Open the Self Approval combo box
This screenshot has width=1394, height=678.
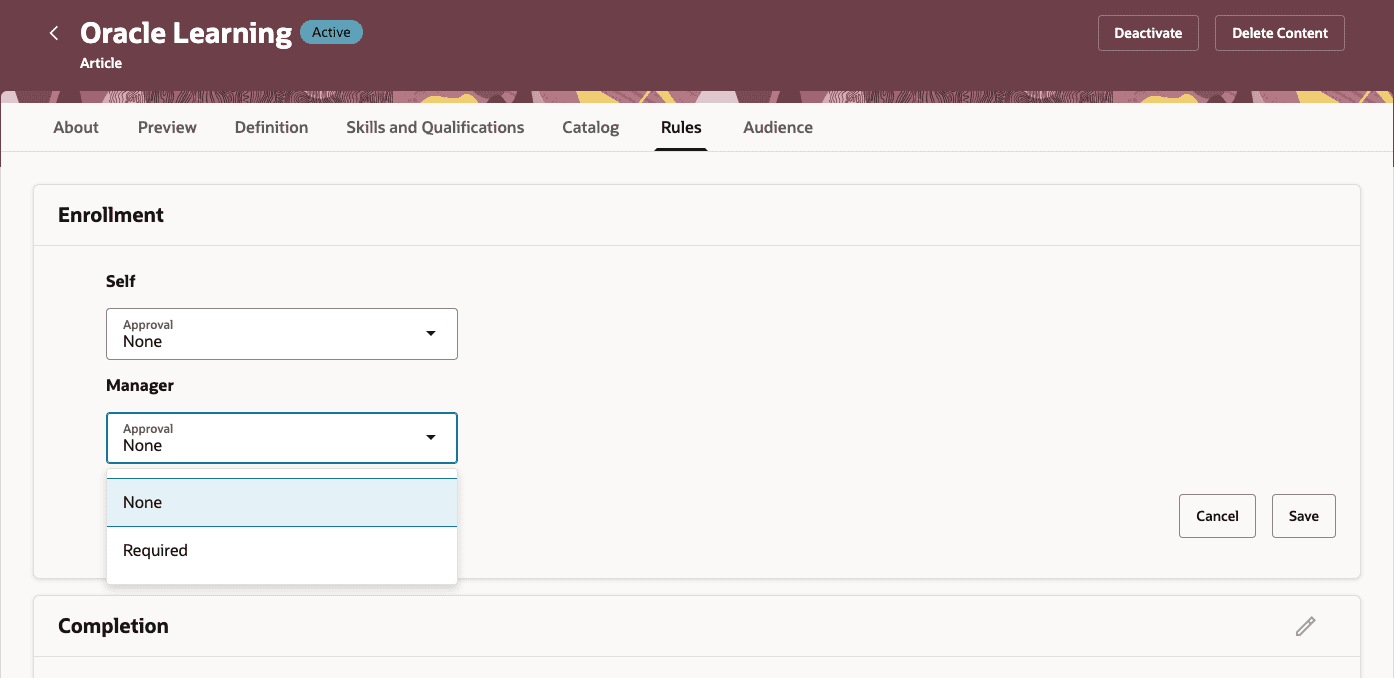pyautogui.click(x=282, y=334)
